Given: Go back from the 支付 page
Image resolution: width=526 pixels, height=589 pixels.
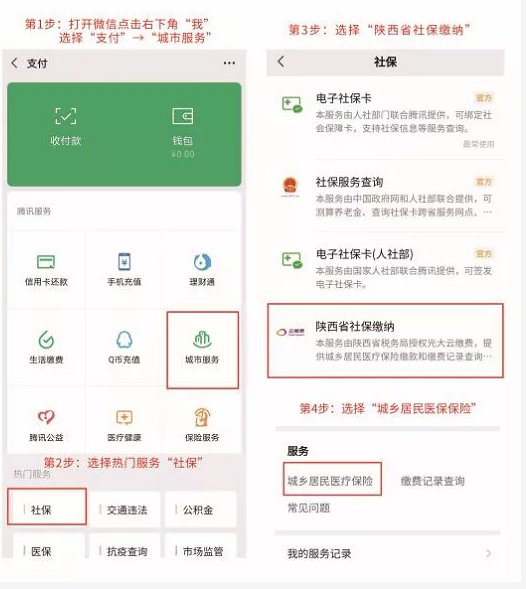Looking at the screenshot, I should [15, 63].
